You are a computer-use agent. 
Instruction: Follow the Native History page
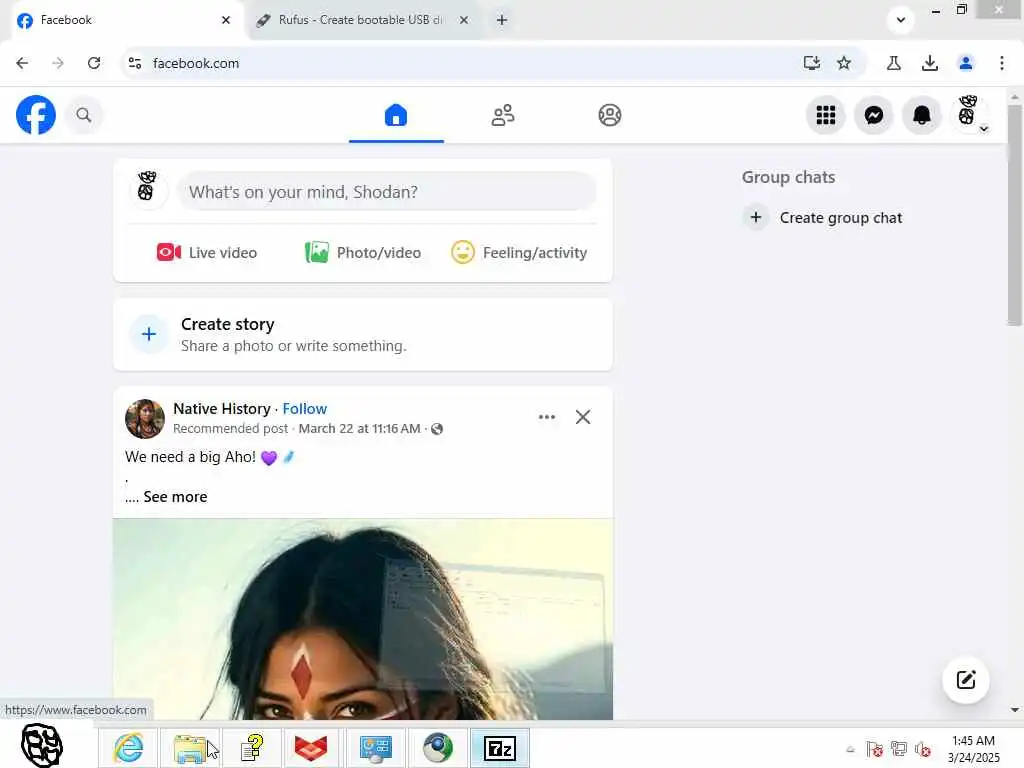pos(305,409)
